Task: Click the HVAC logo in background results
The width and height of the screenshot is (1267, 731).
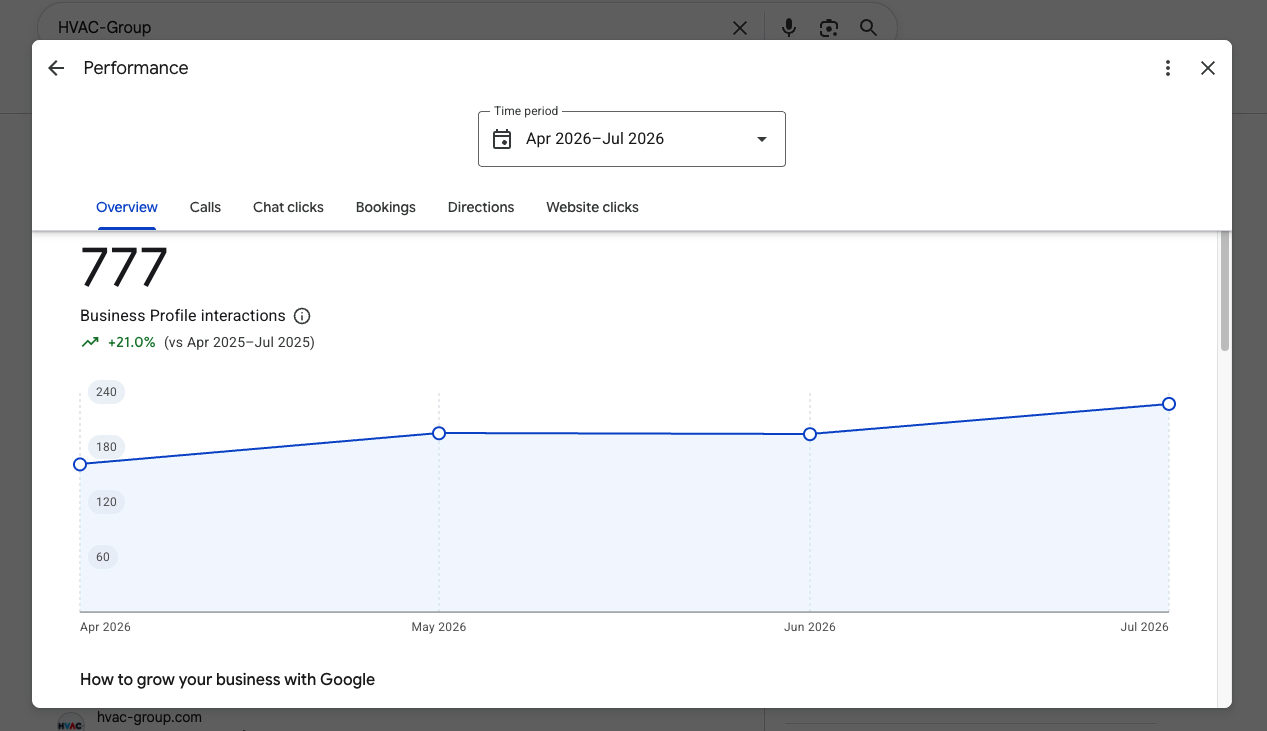Action: pos(70,722)
